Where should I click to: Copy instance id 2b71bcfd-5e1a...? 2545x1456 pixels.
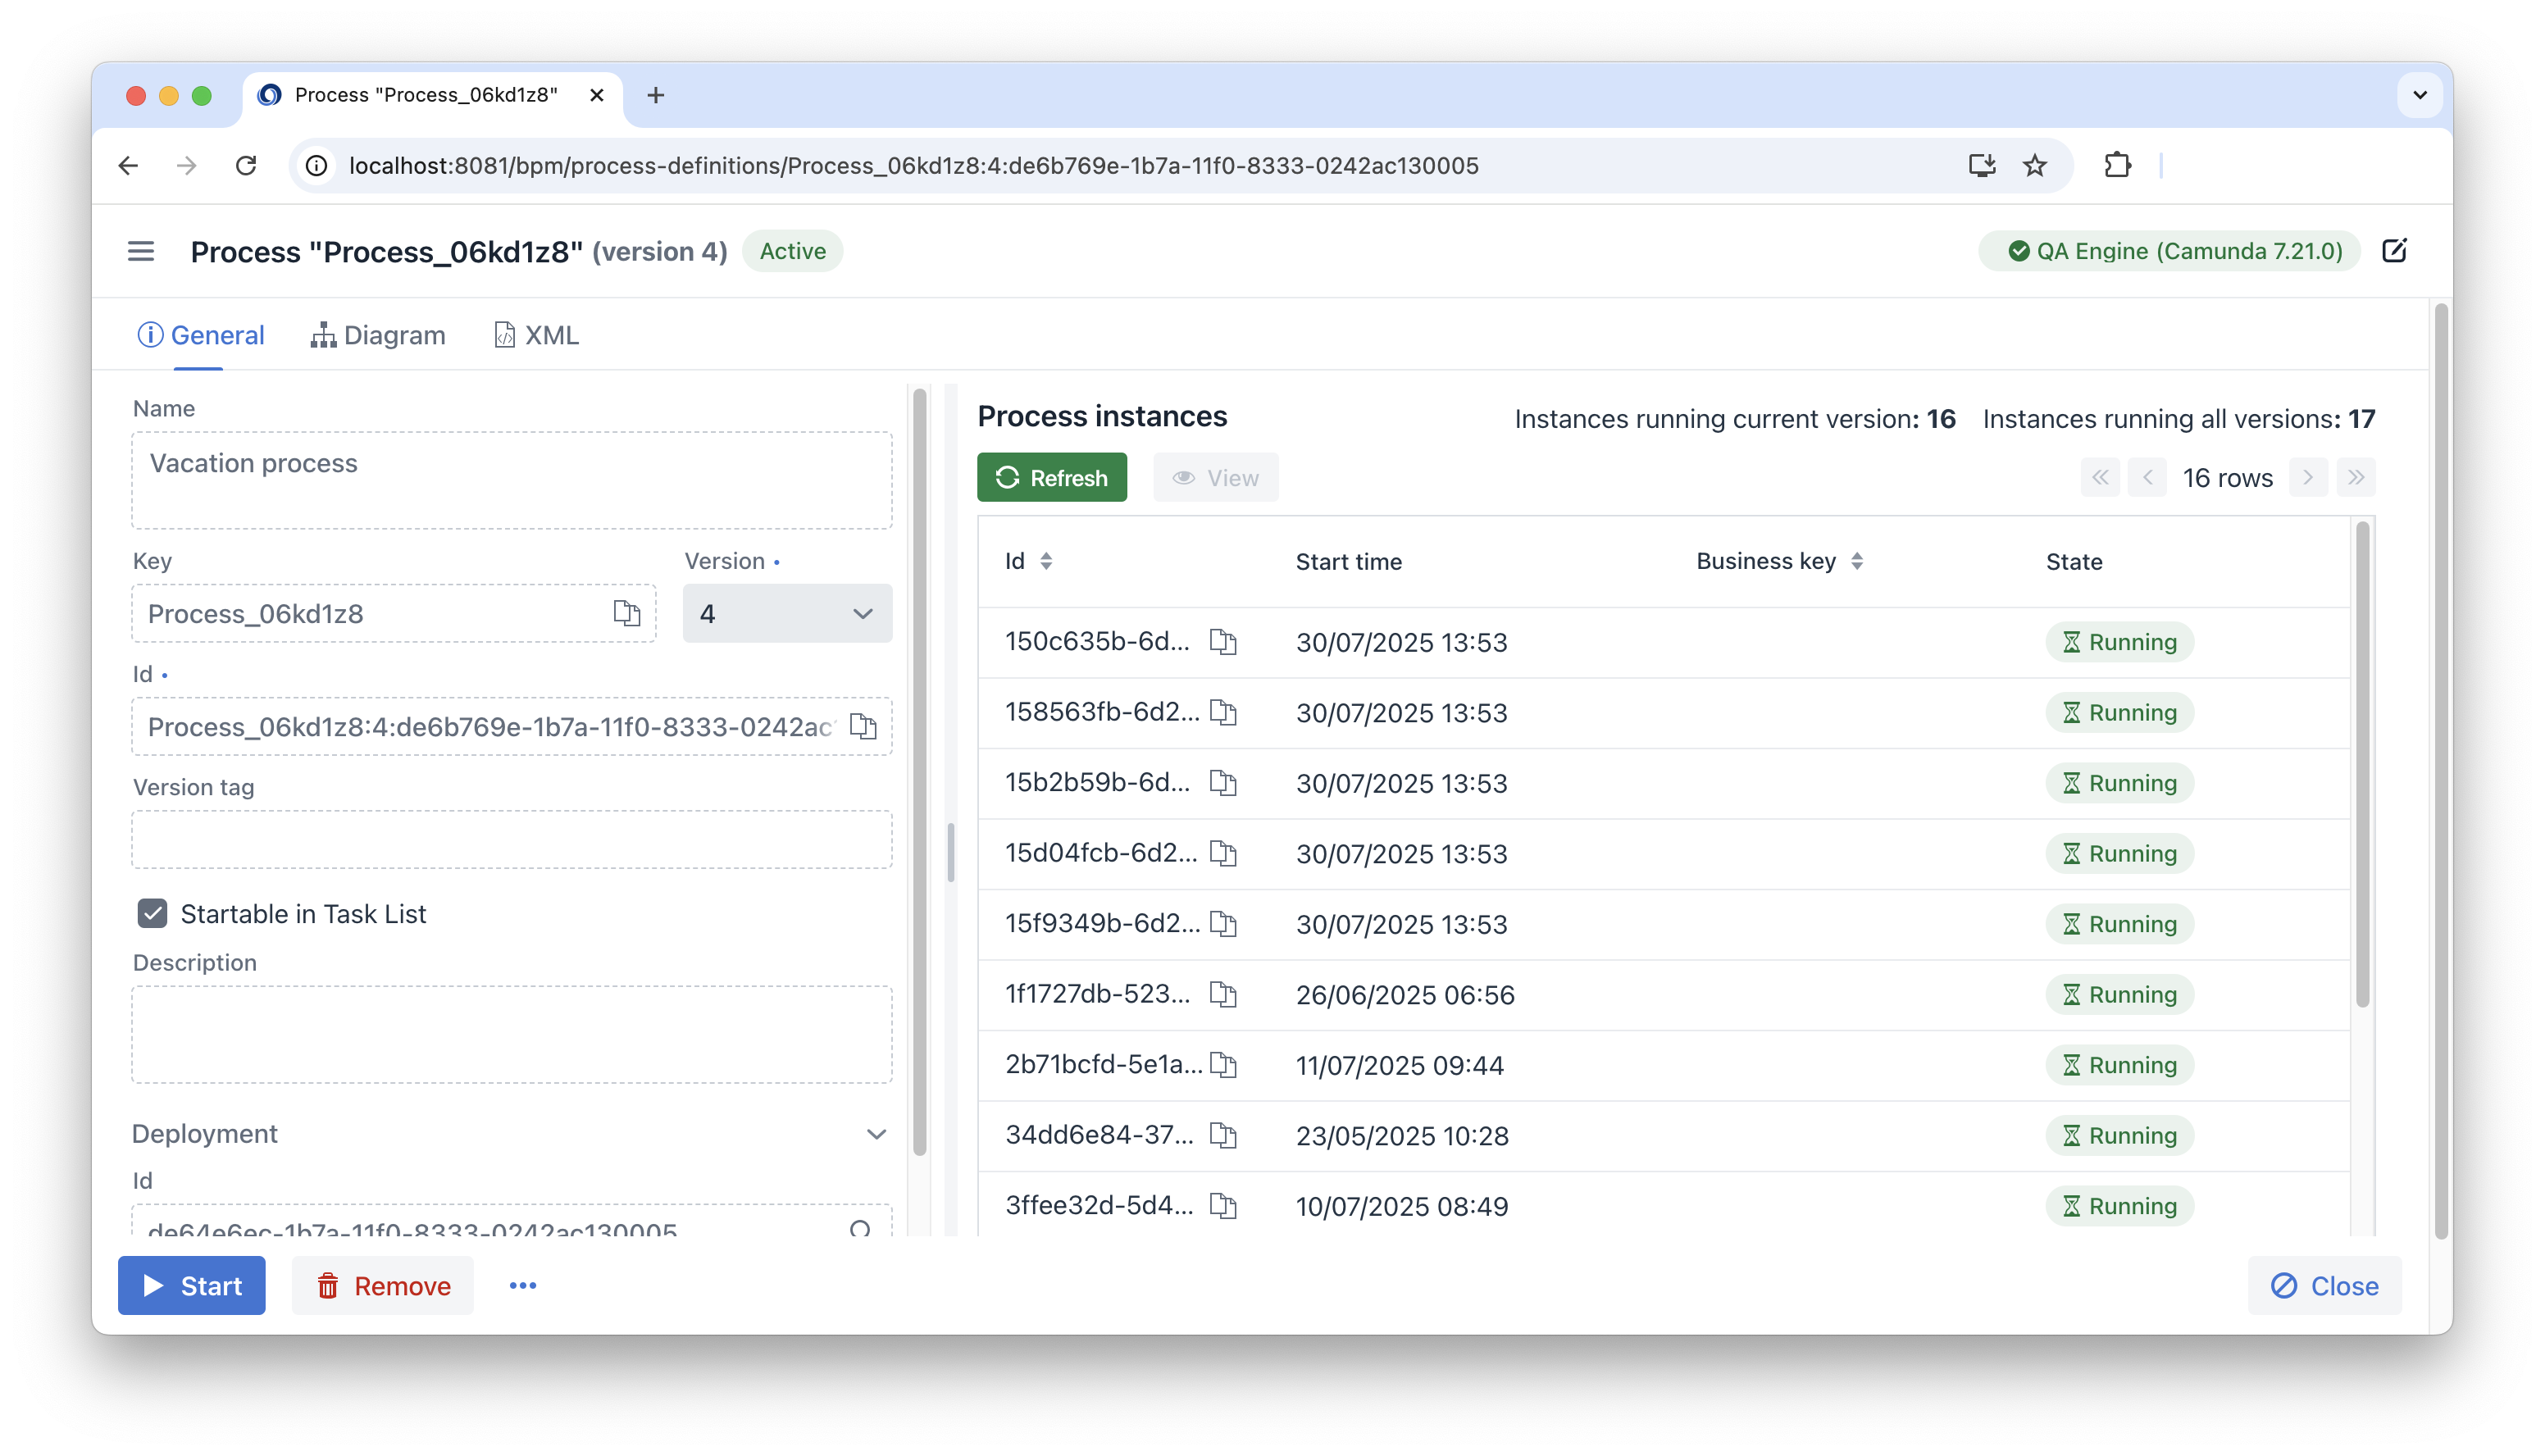coord(1223,1064)
